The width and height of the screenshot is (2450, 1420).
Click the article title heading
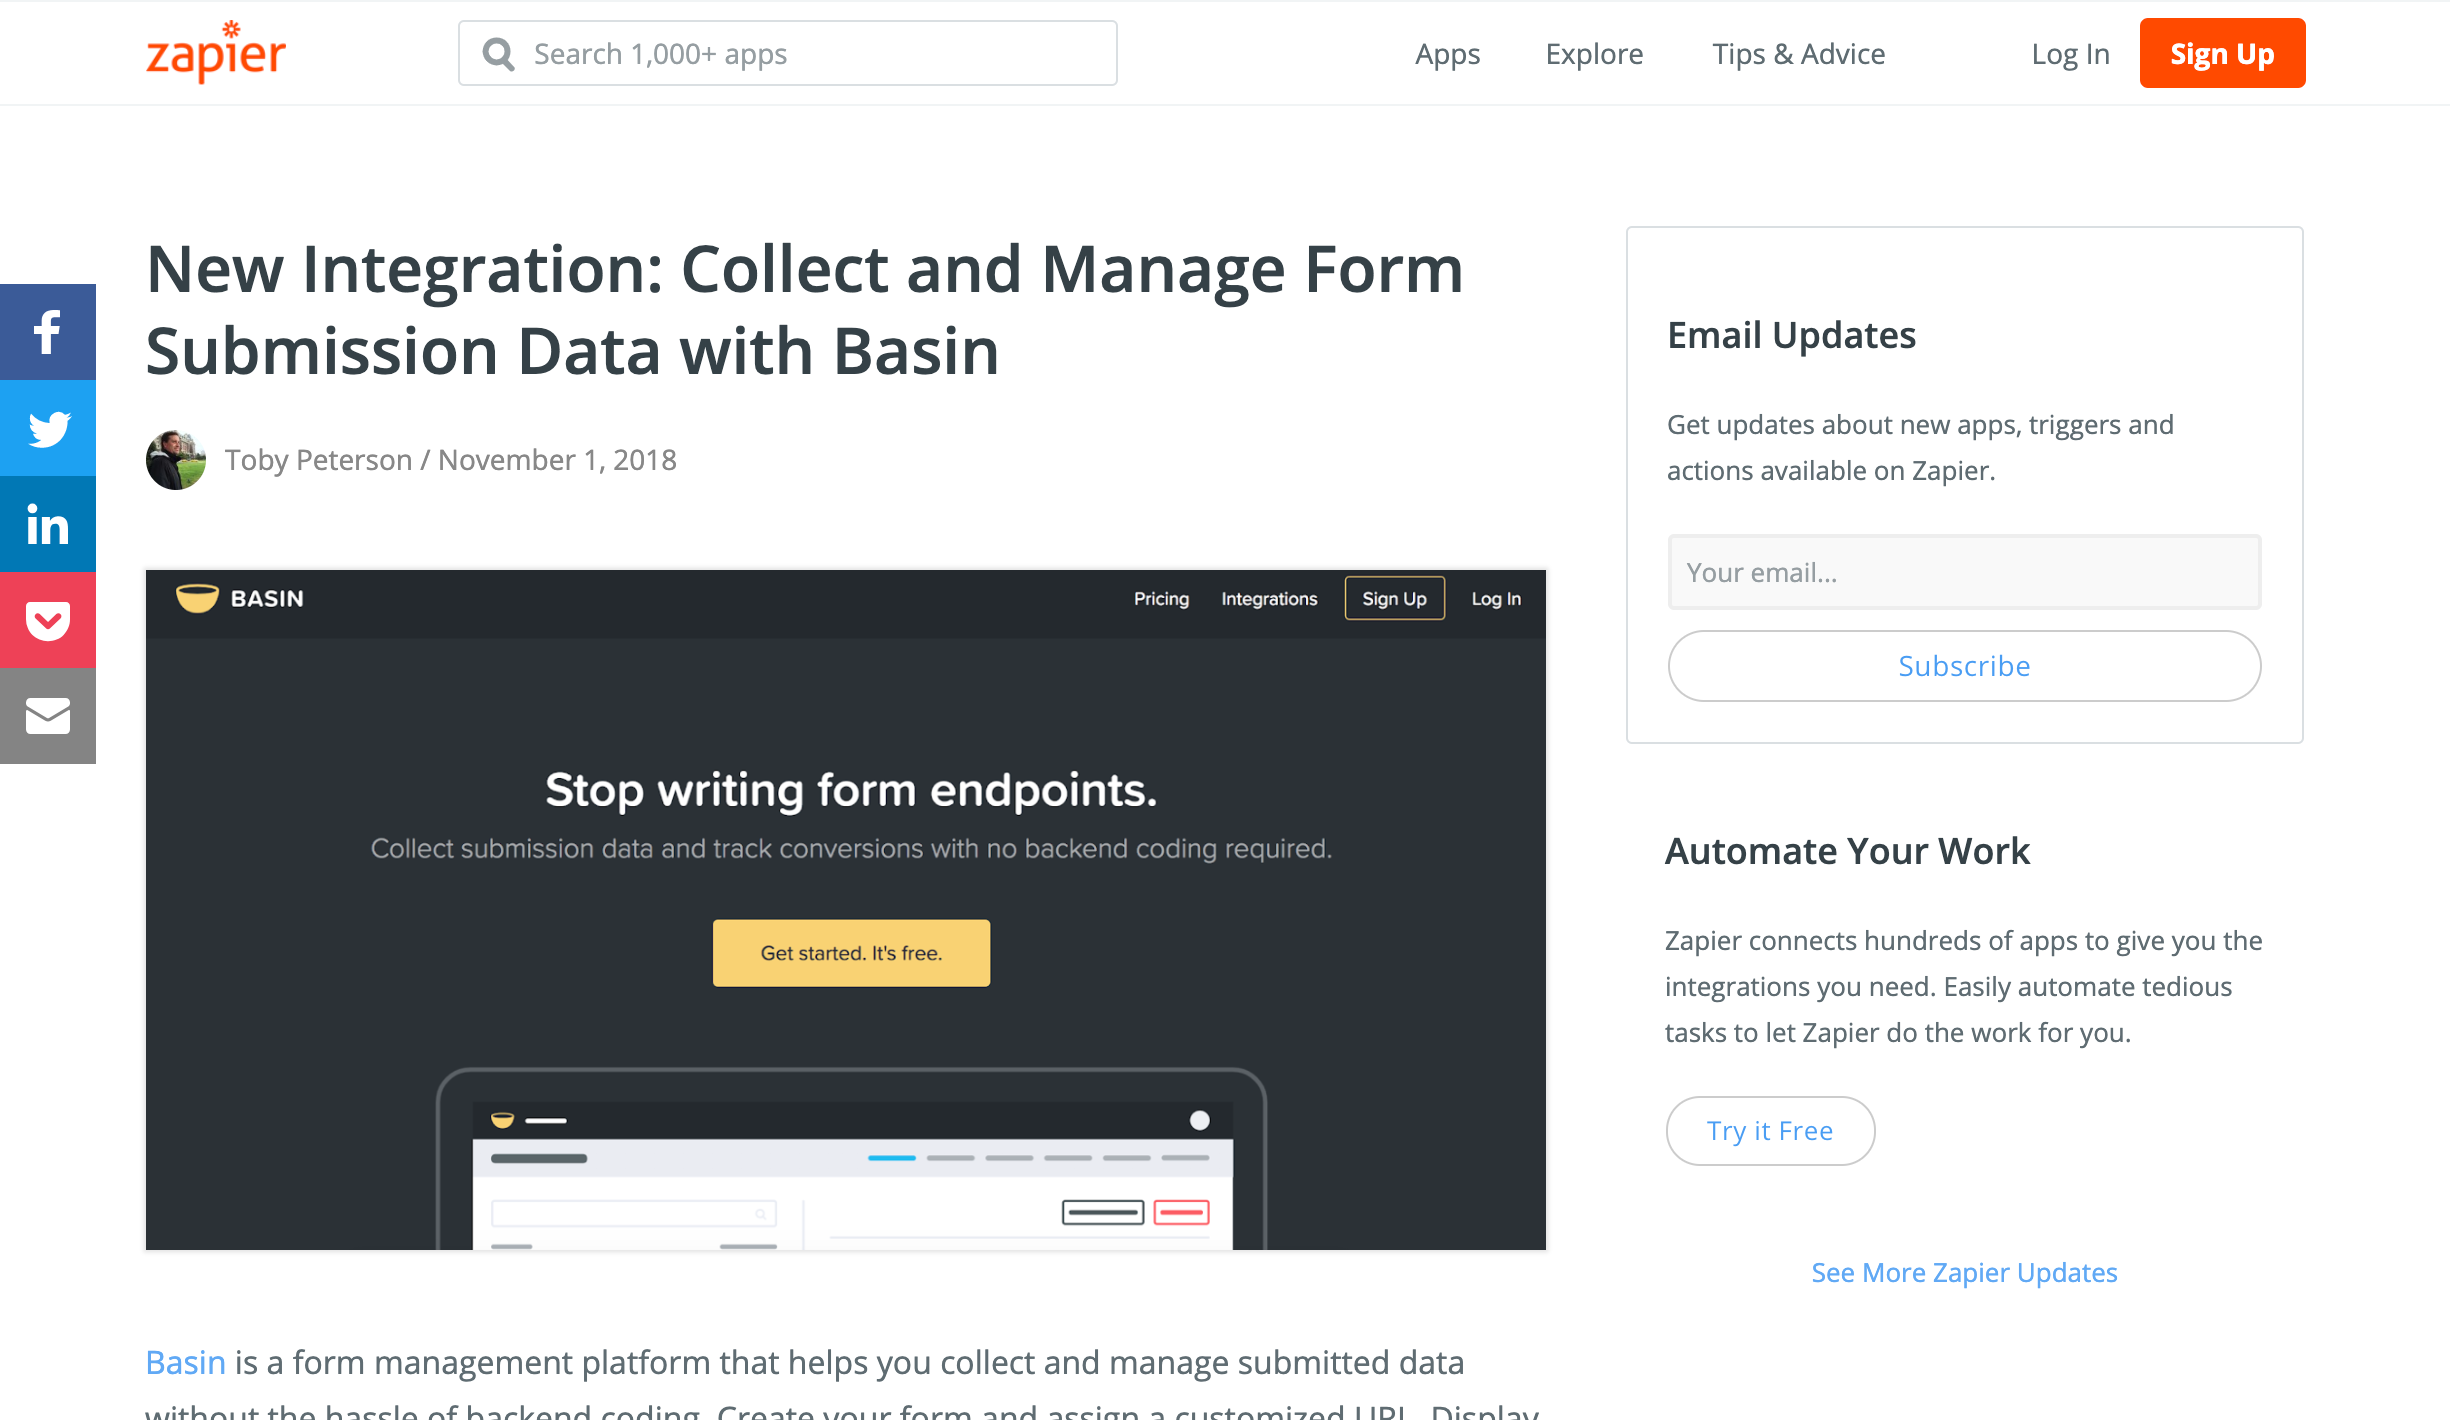pyautogui.click(x=804, y=310)
